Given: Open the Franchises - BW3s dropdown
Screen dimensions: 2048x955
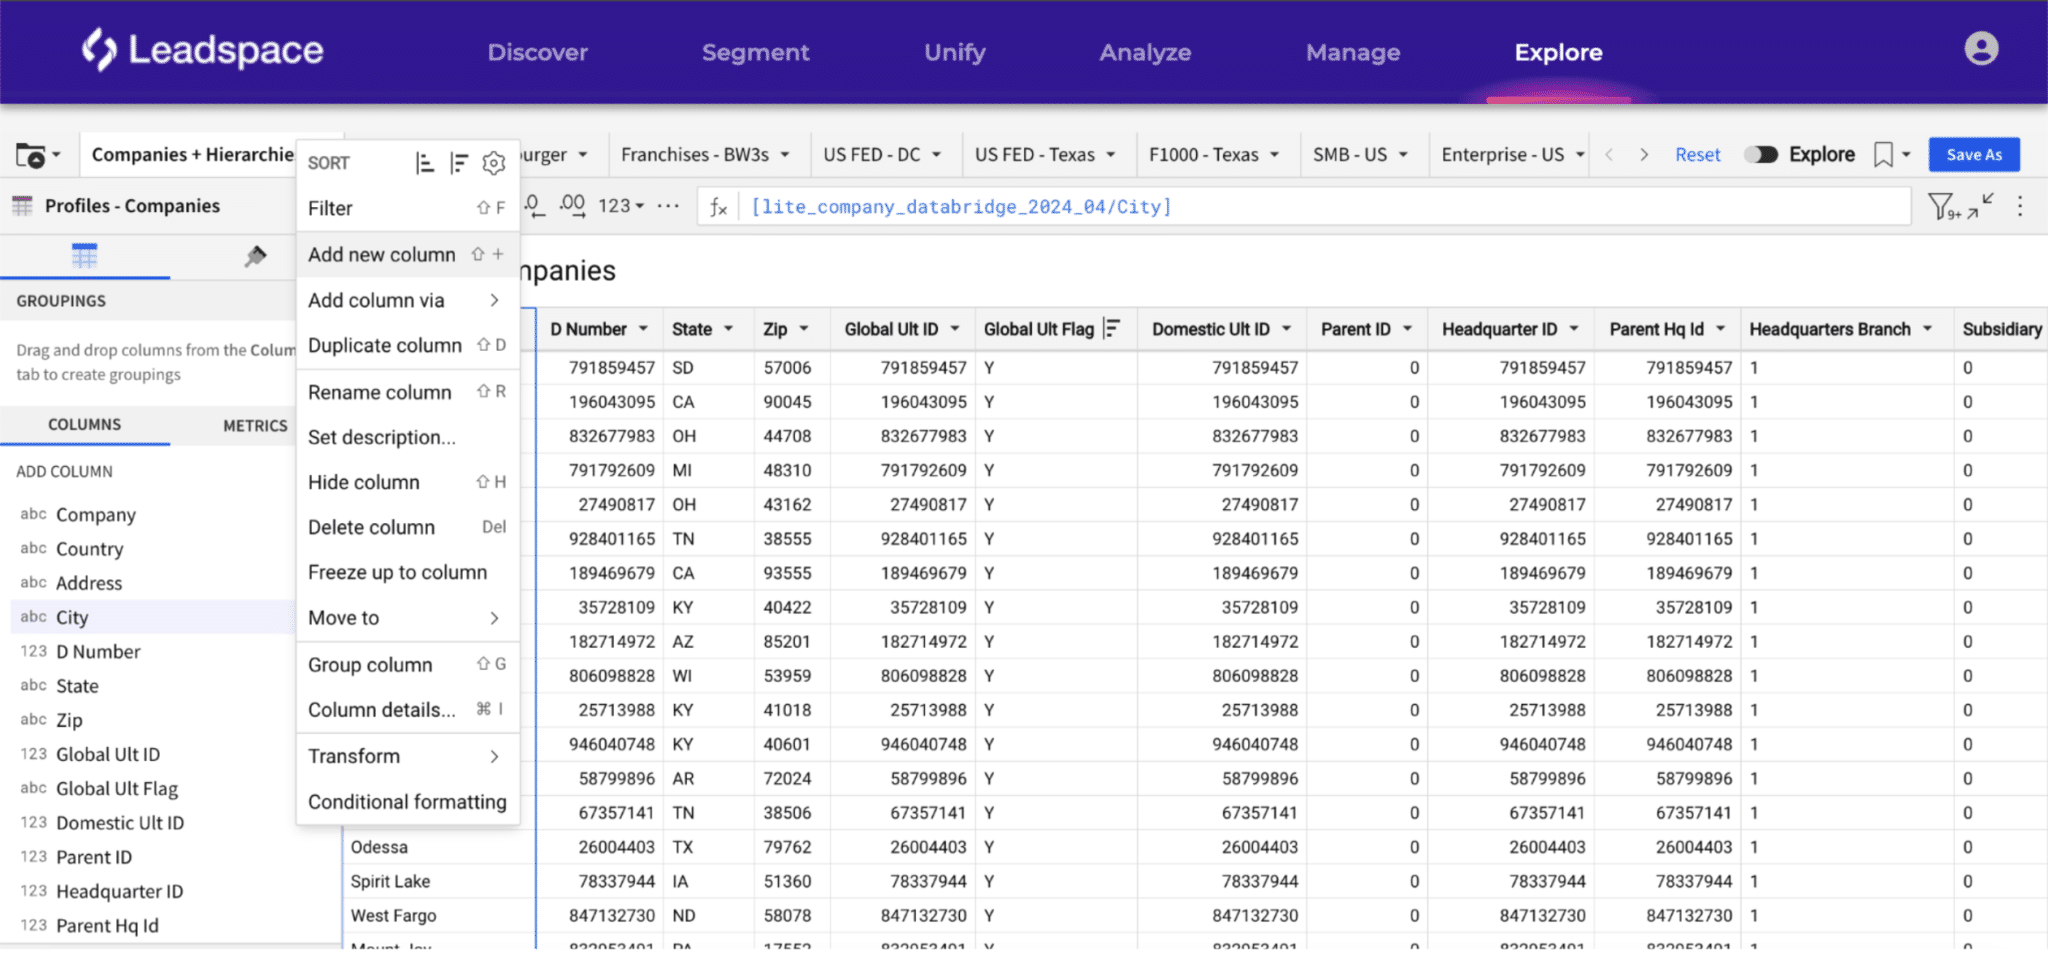Looking at the screenshot, I should 706,154.
